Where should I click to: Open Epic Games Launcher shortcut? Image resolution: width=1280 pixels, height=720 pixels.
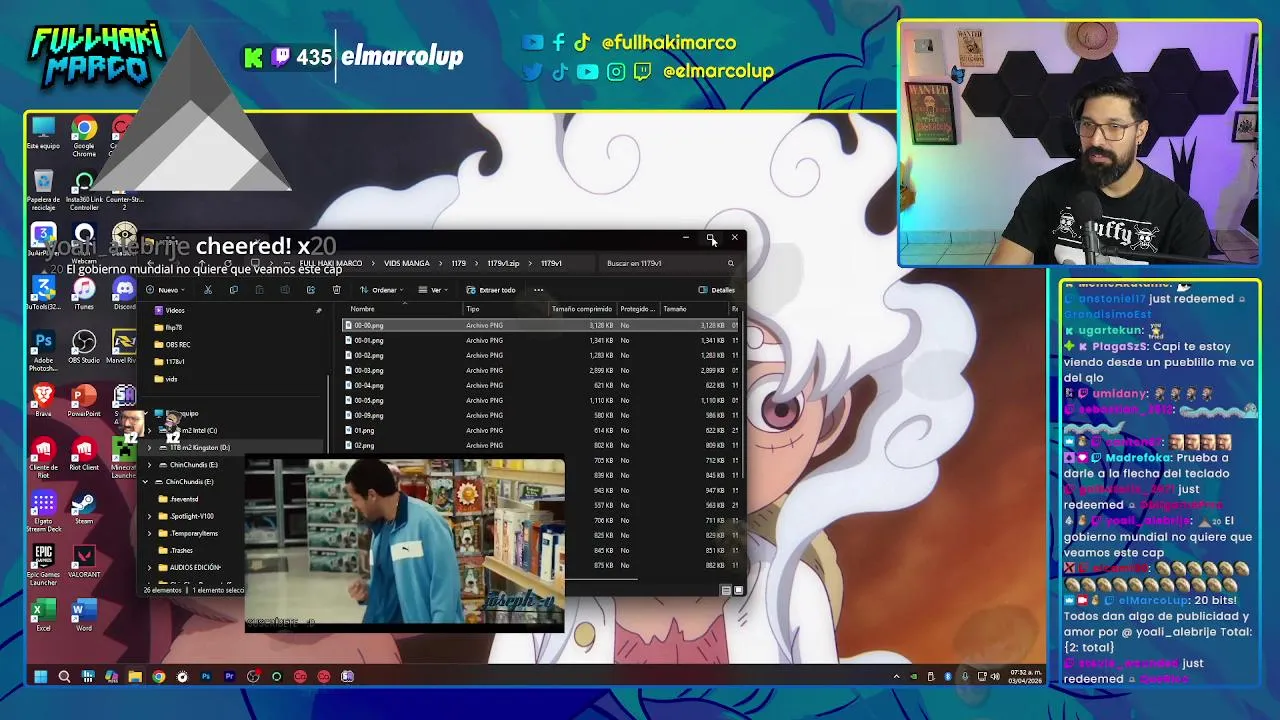click(x=43, y=565)
